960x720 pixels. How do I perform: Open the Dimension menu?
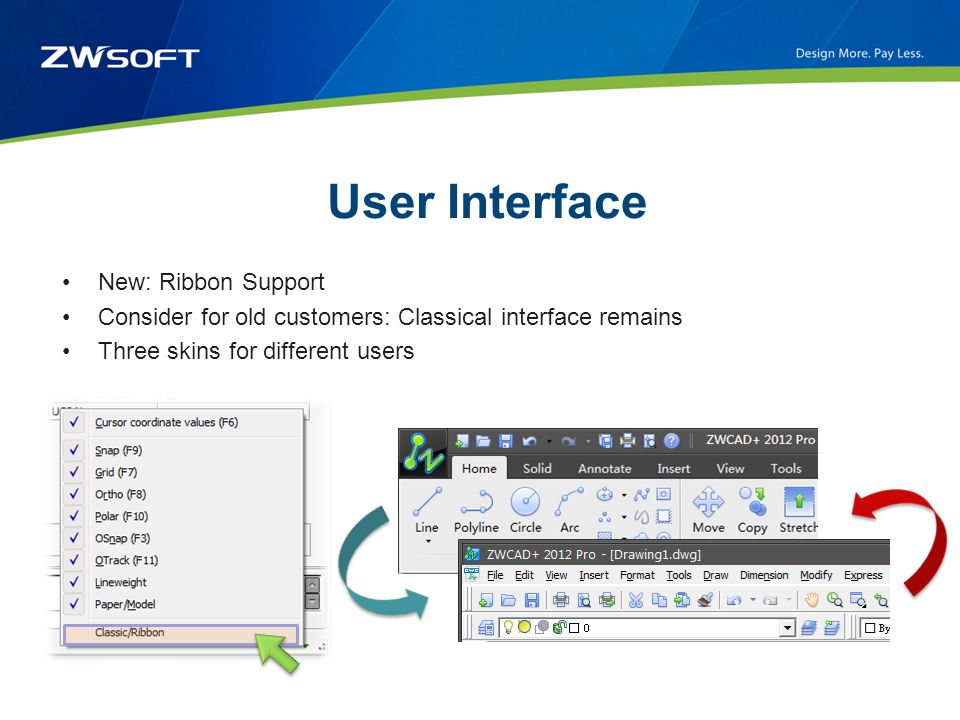click(x=764, y=576)
